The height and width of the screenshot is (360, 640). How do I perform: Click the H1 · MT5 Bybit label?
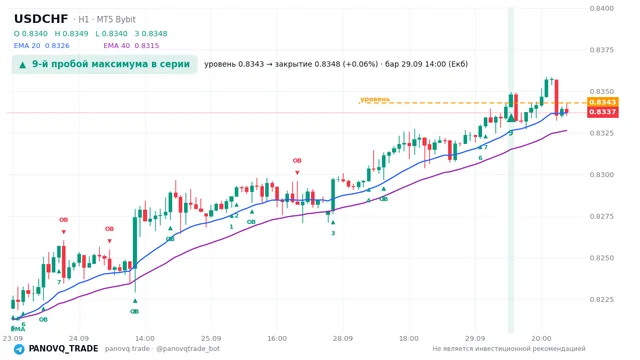105,19
